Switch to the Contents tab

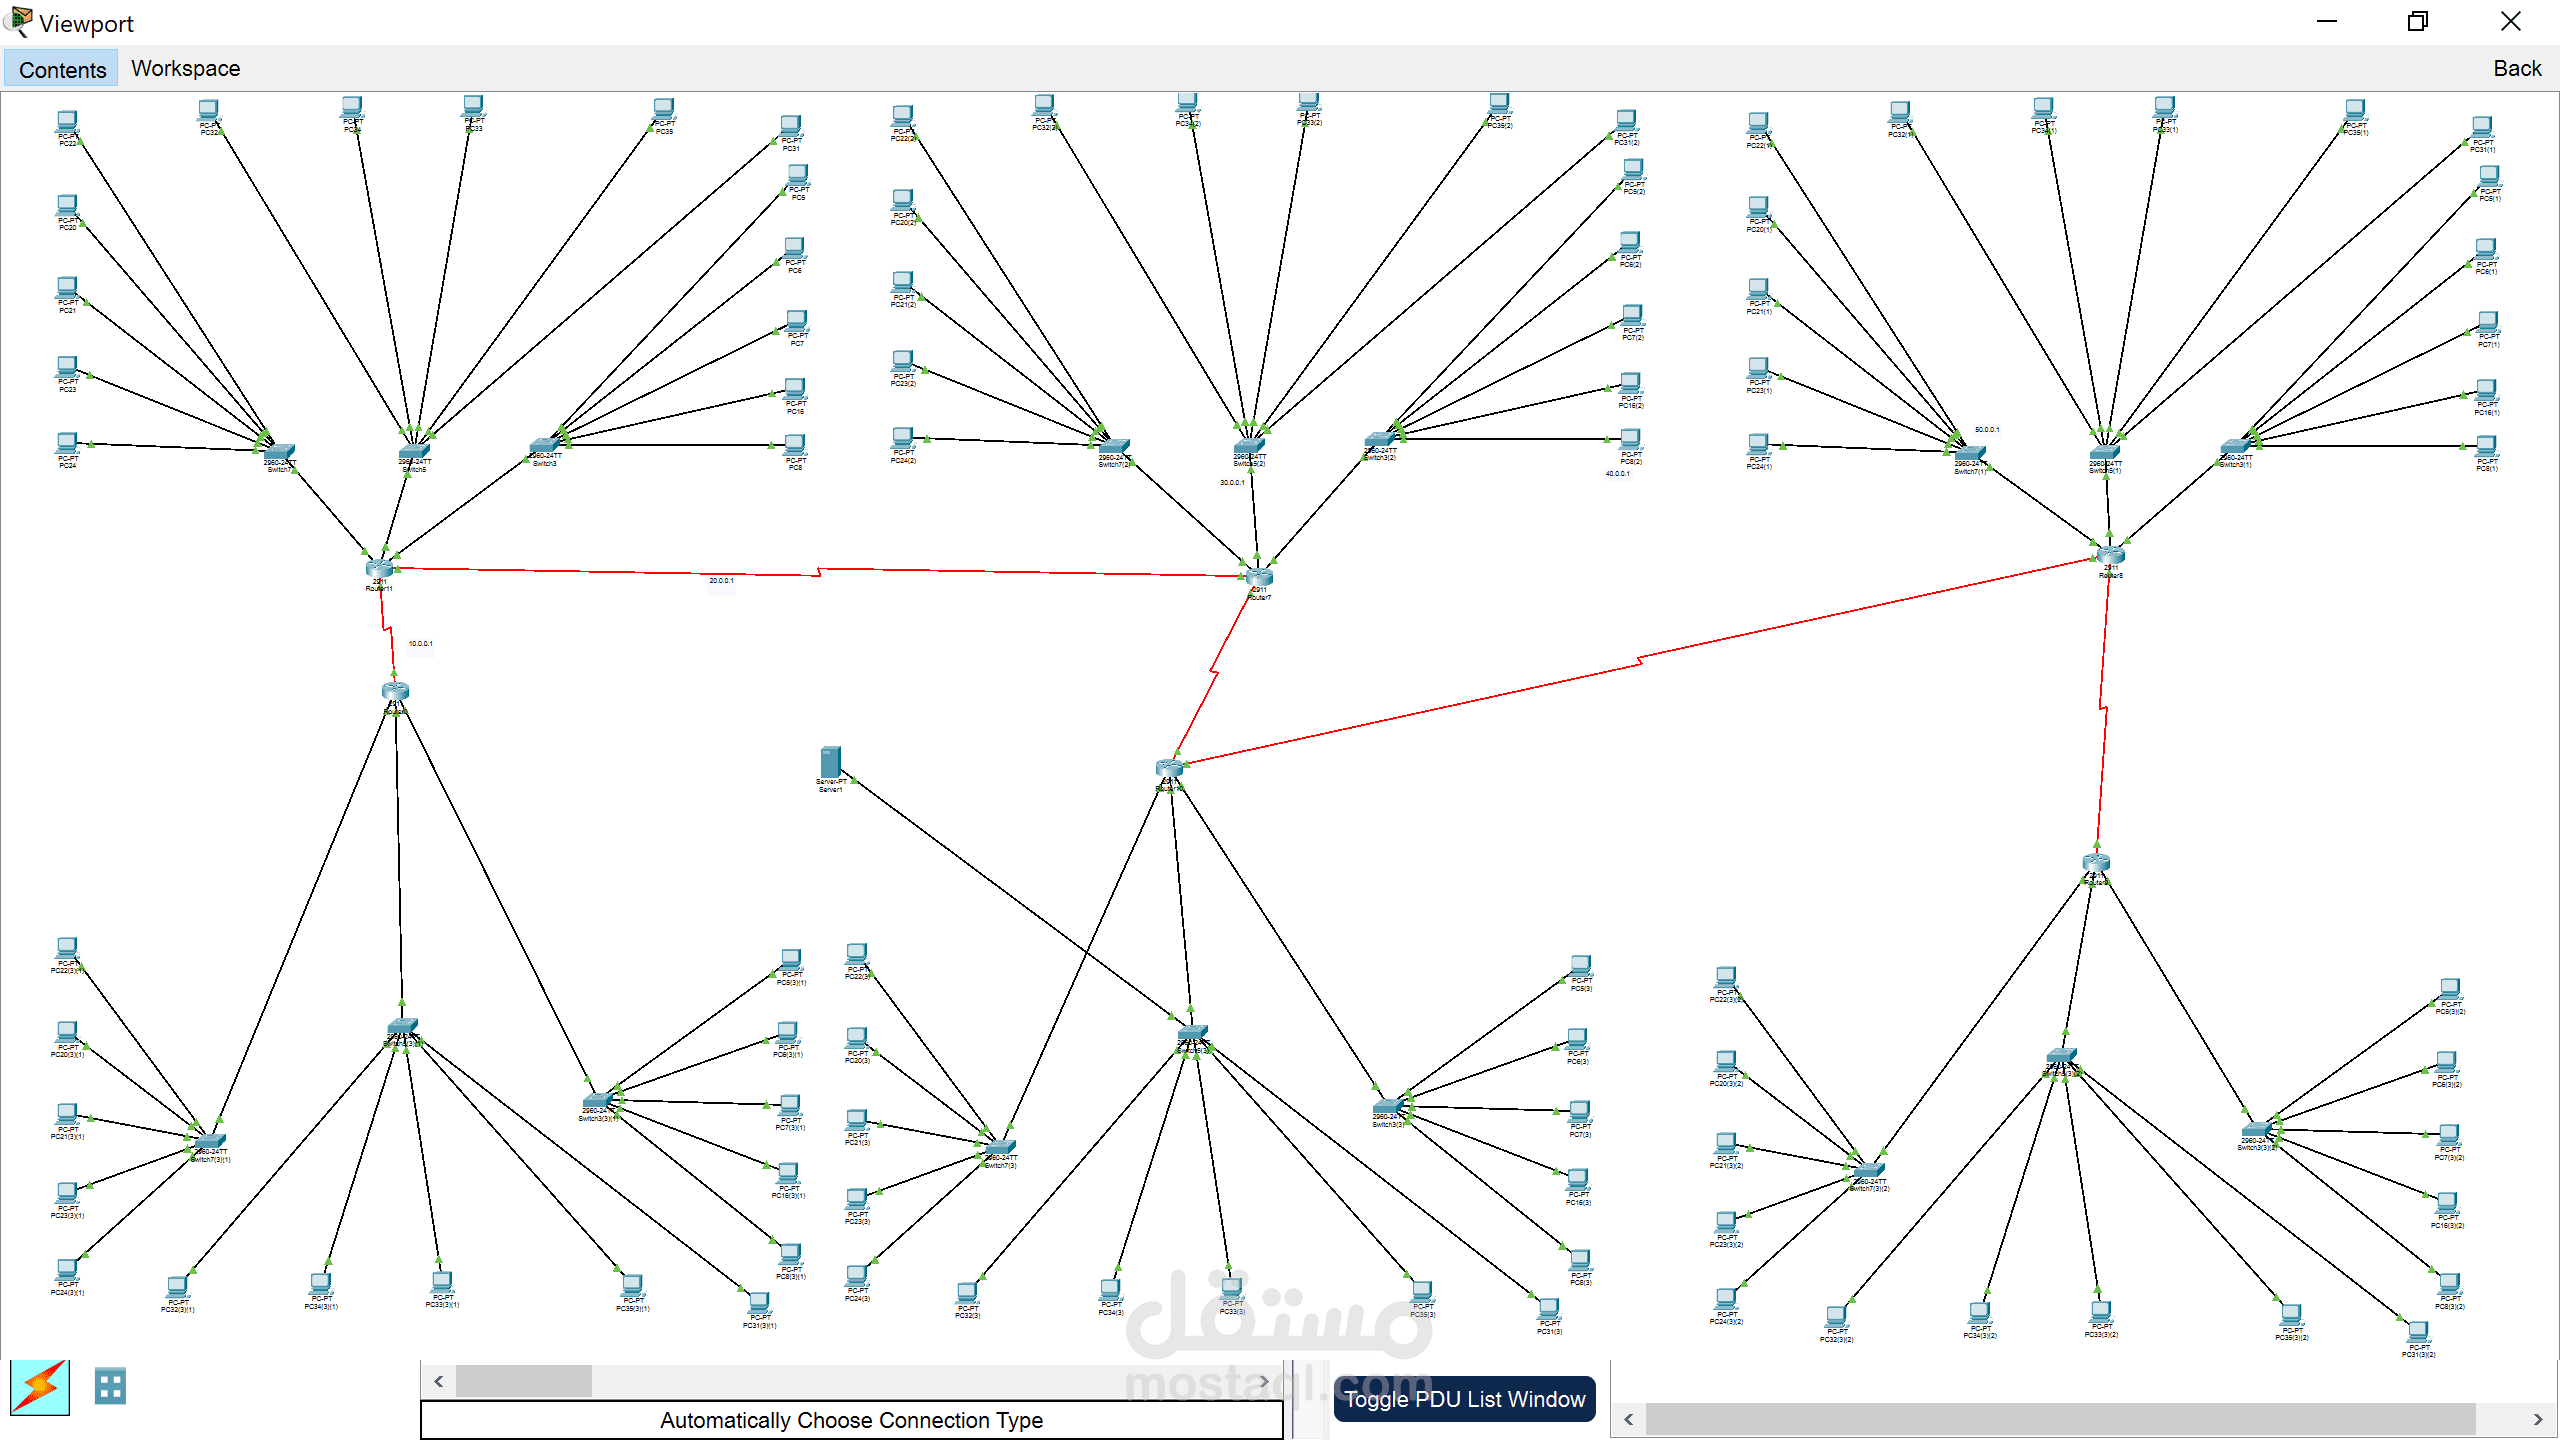[x=62, y=69]
